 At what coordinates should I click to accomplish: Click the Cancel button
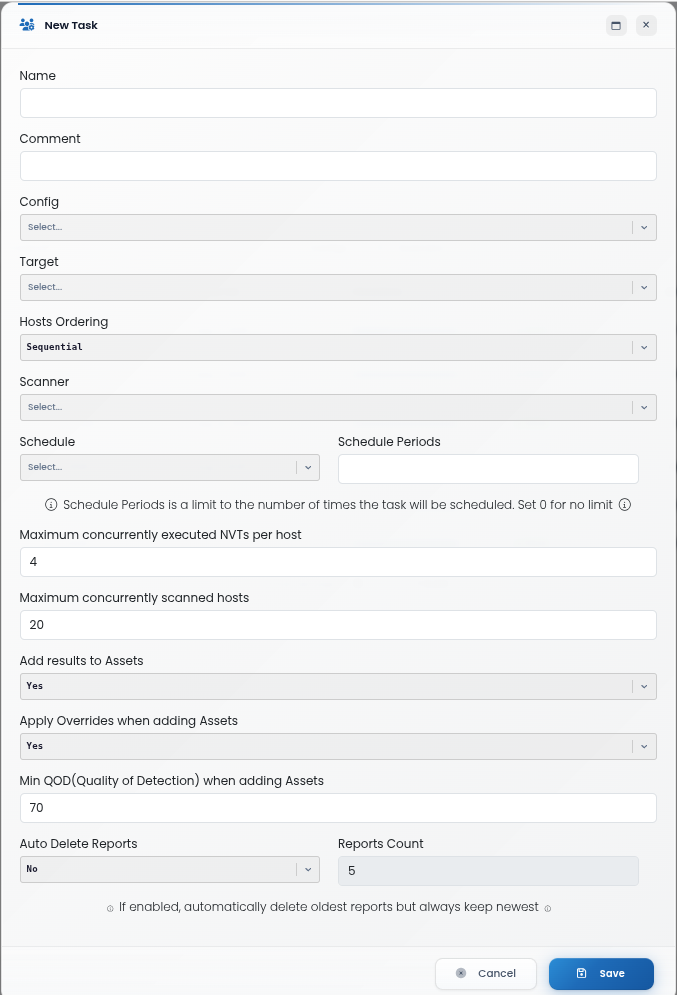tap(486, 973)
